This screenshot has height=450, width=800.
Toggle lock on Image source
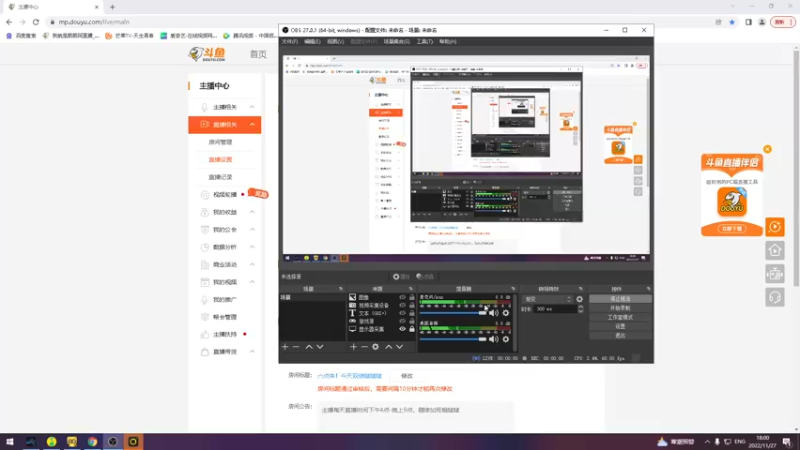coord(412,297)
